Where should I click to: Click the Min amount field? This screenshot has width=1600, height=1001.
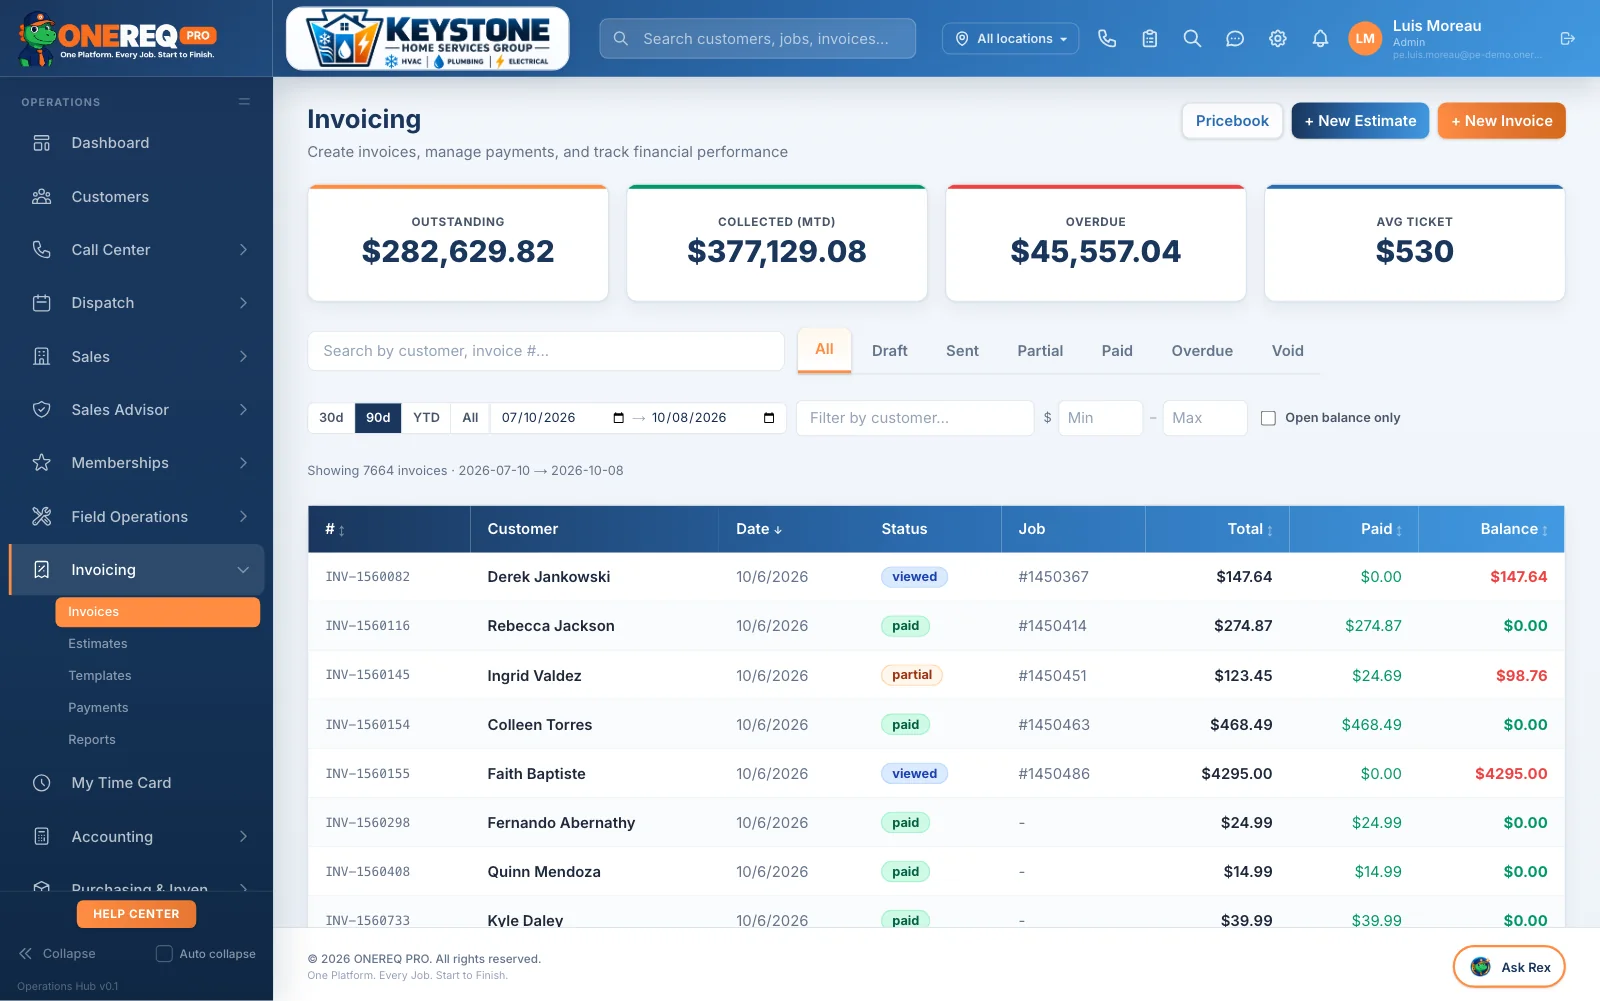coord(1100,418)
